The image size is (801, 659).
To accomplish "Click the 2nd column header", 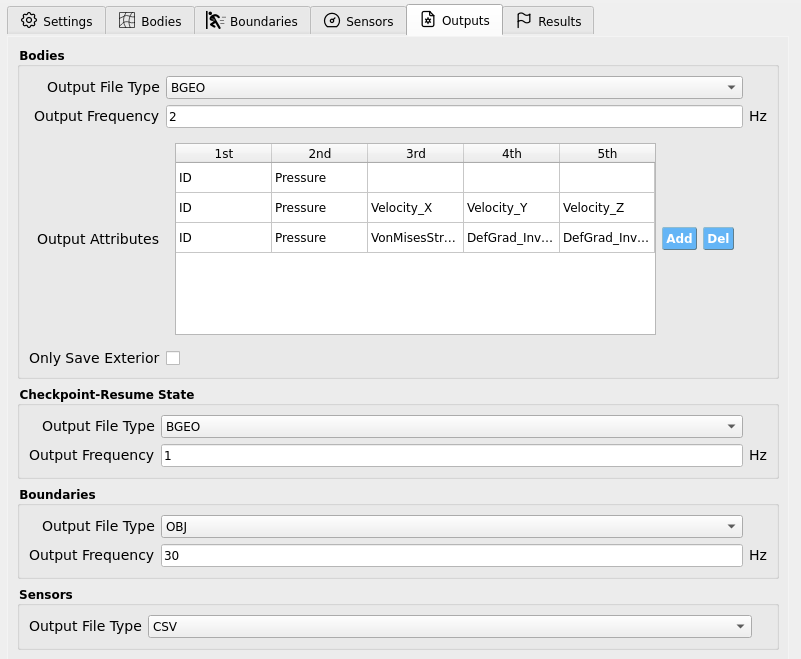I will point(320,153).
